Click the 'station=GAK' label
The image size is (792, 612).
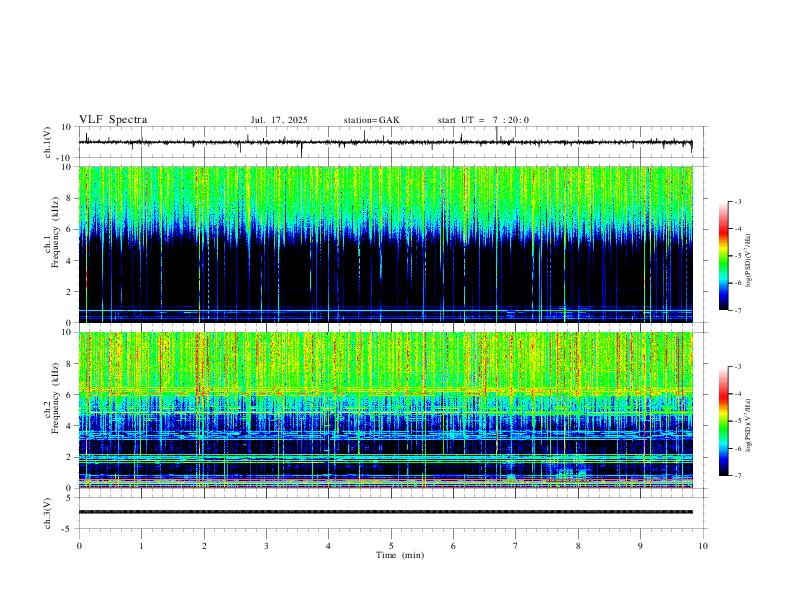(371, 120)
